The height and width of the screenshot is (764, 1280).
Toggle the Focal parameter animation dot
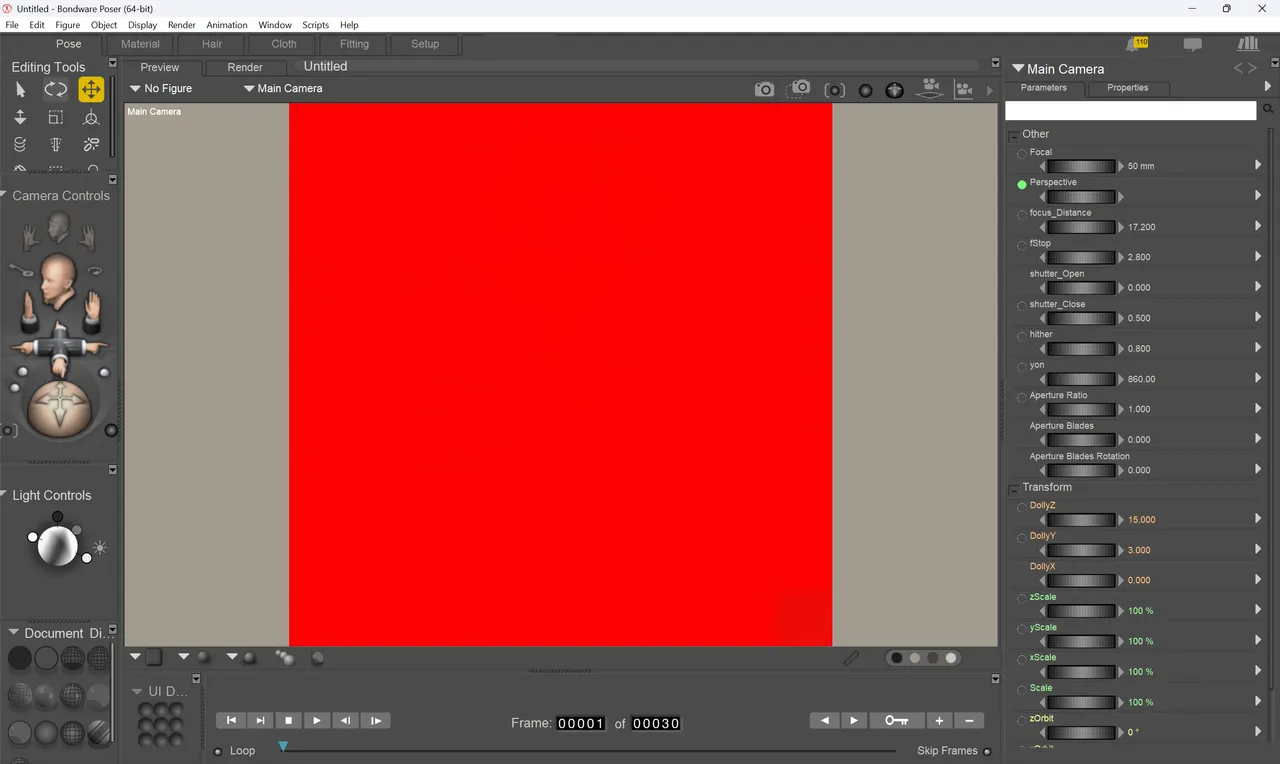1022,154
